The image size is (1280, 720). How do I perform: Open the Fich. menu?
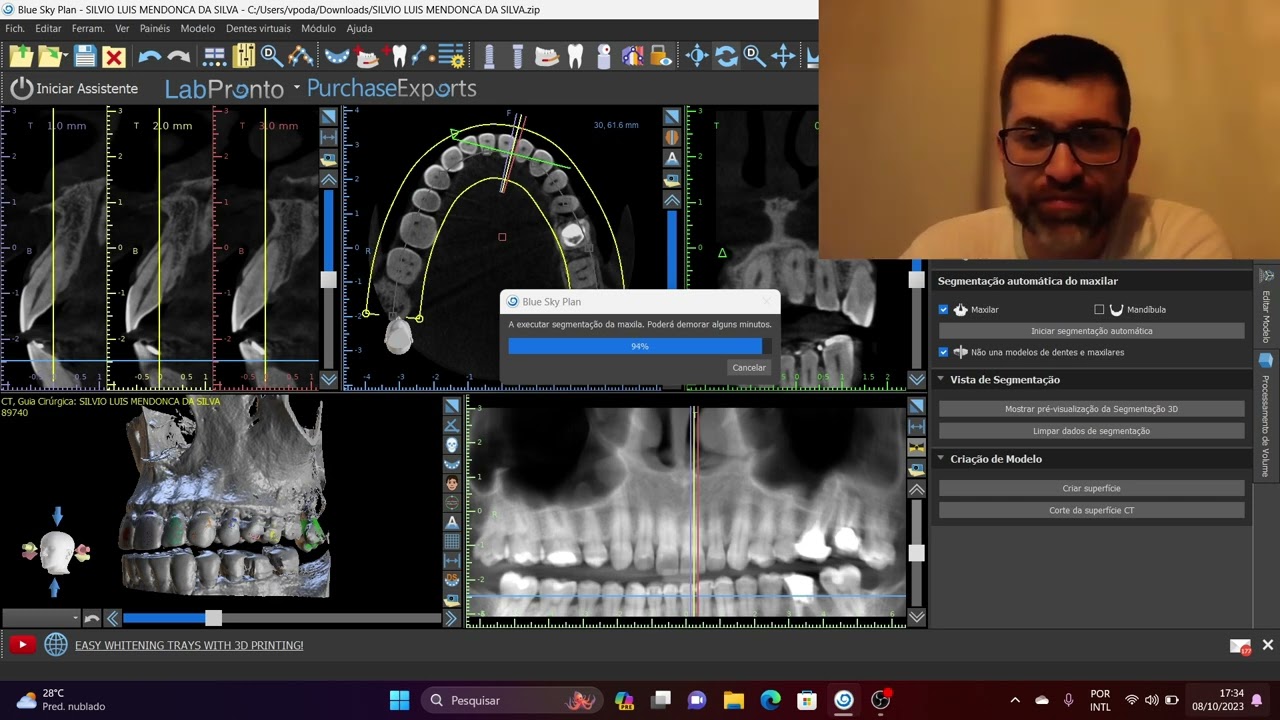tap(15, 29)
